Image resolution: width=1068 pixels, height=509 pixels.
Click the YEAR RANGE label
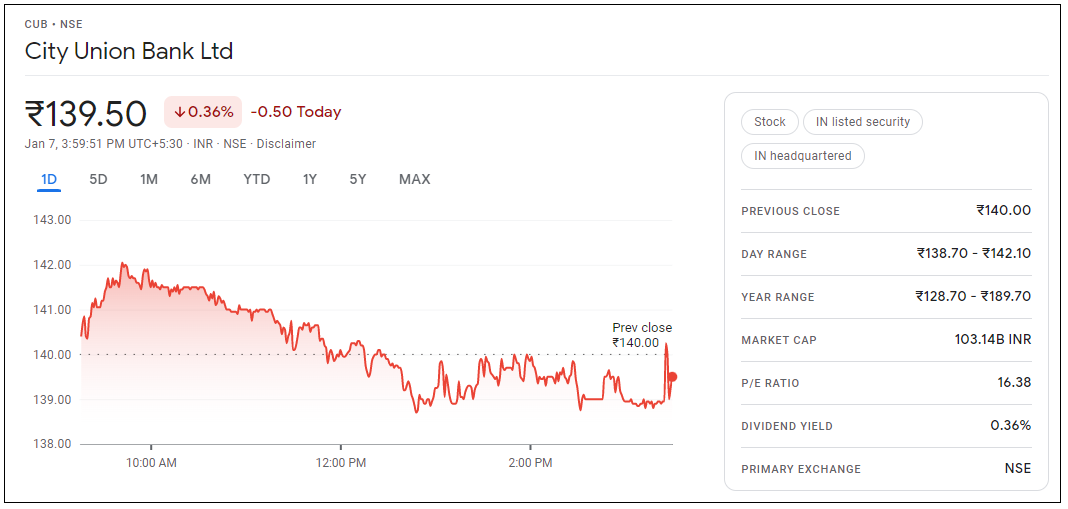point(777,297)
